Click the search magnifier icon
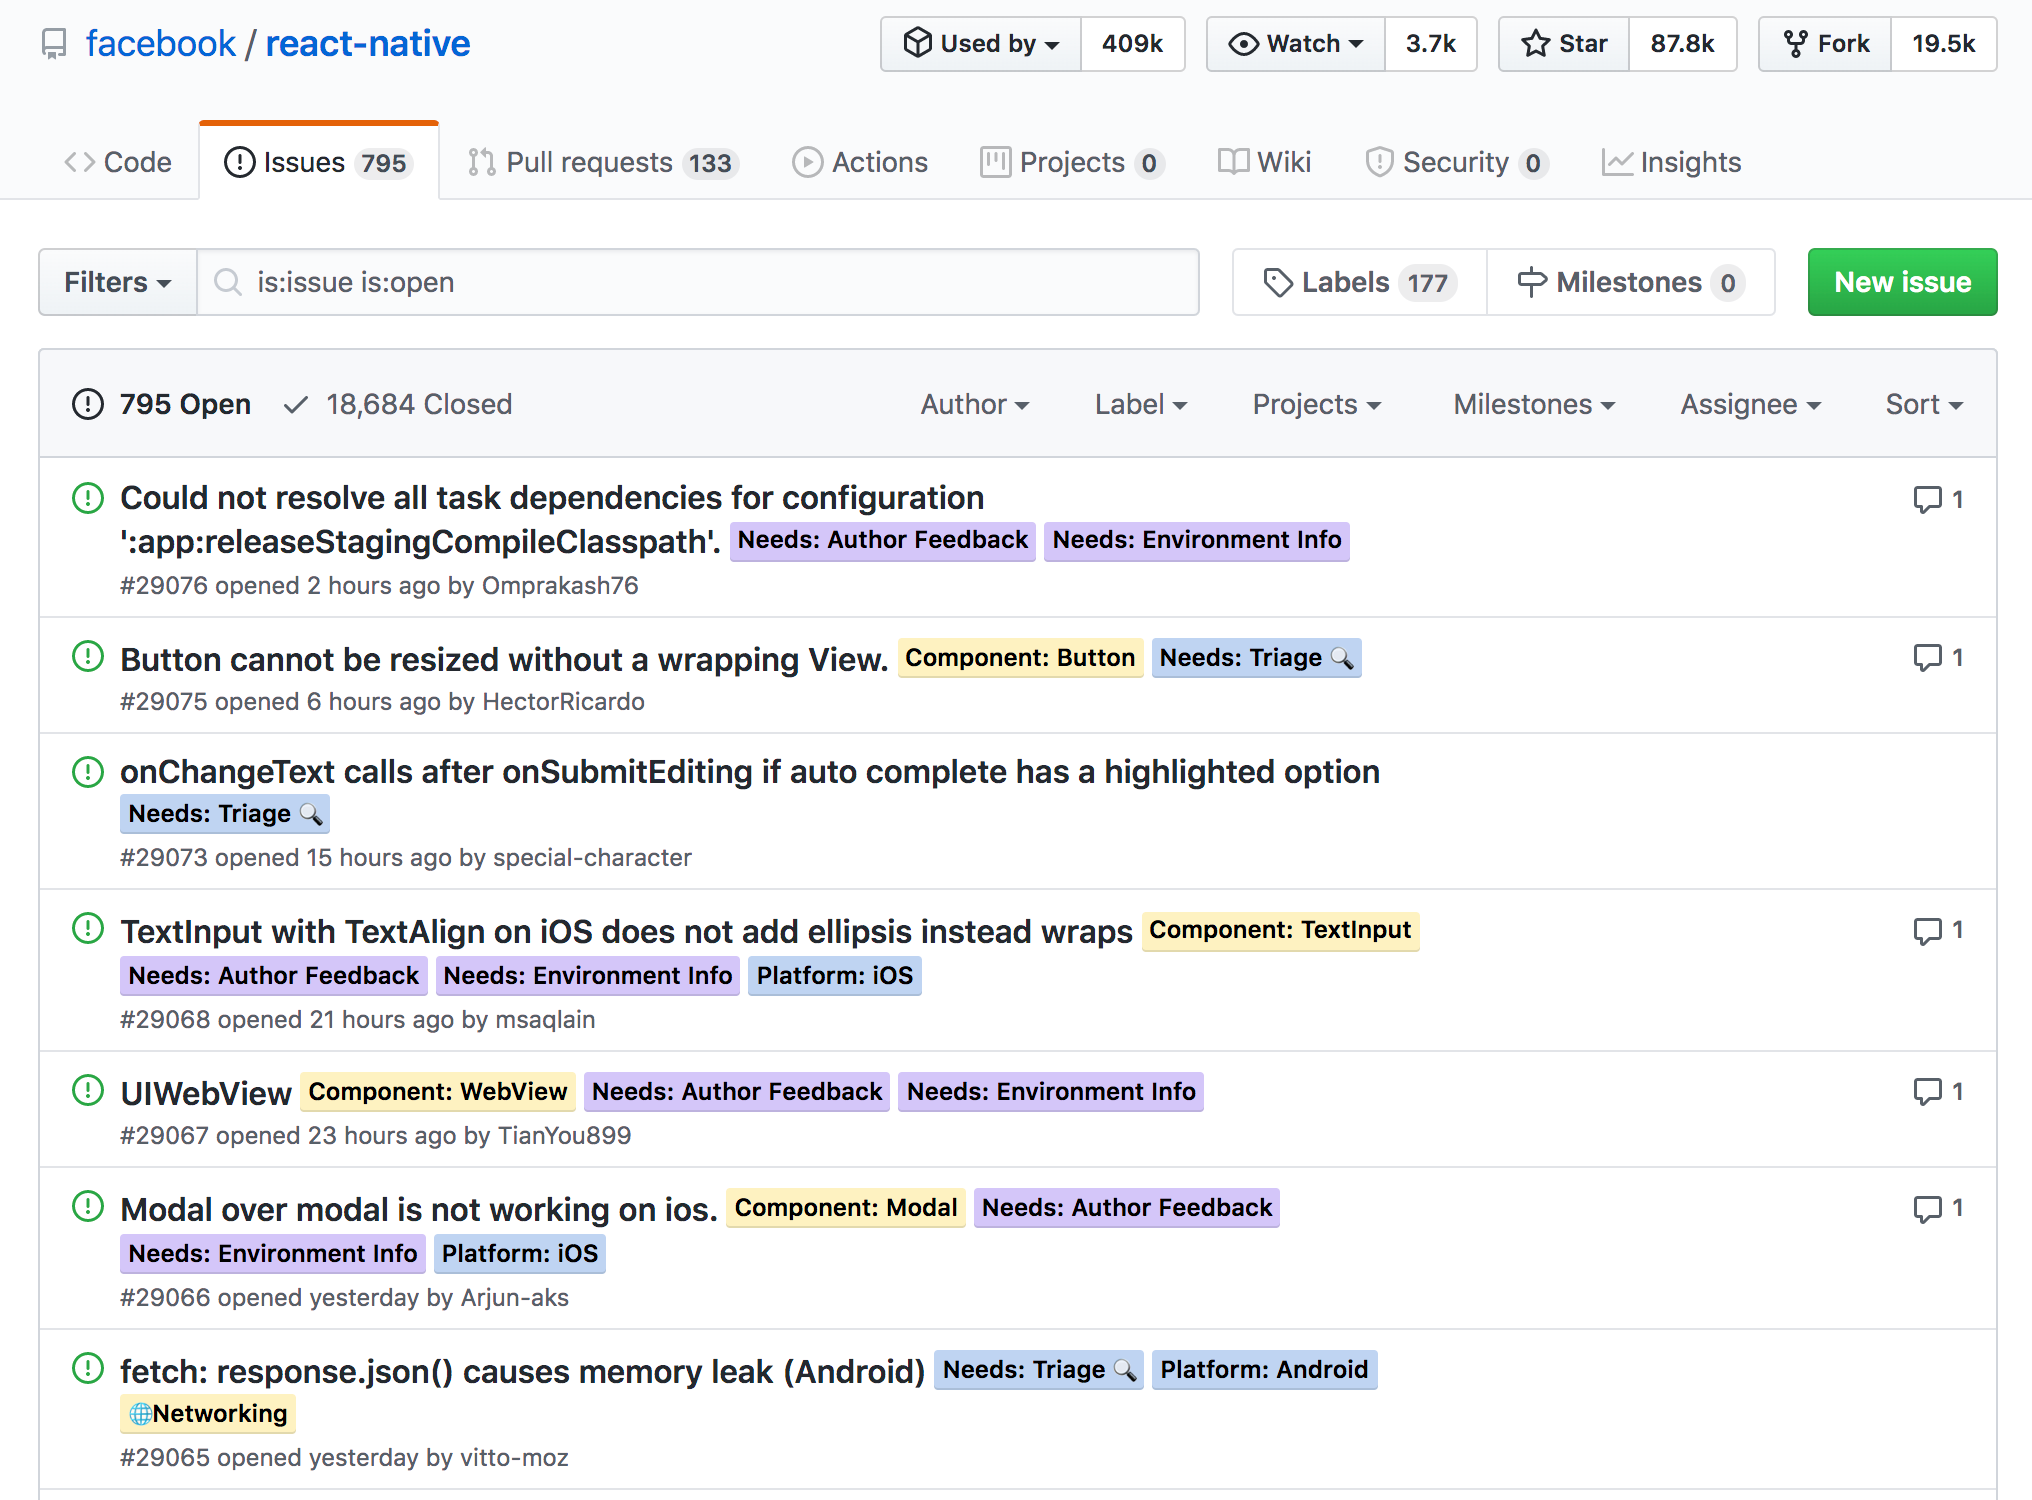 [228, 282]
